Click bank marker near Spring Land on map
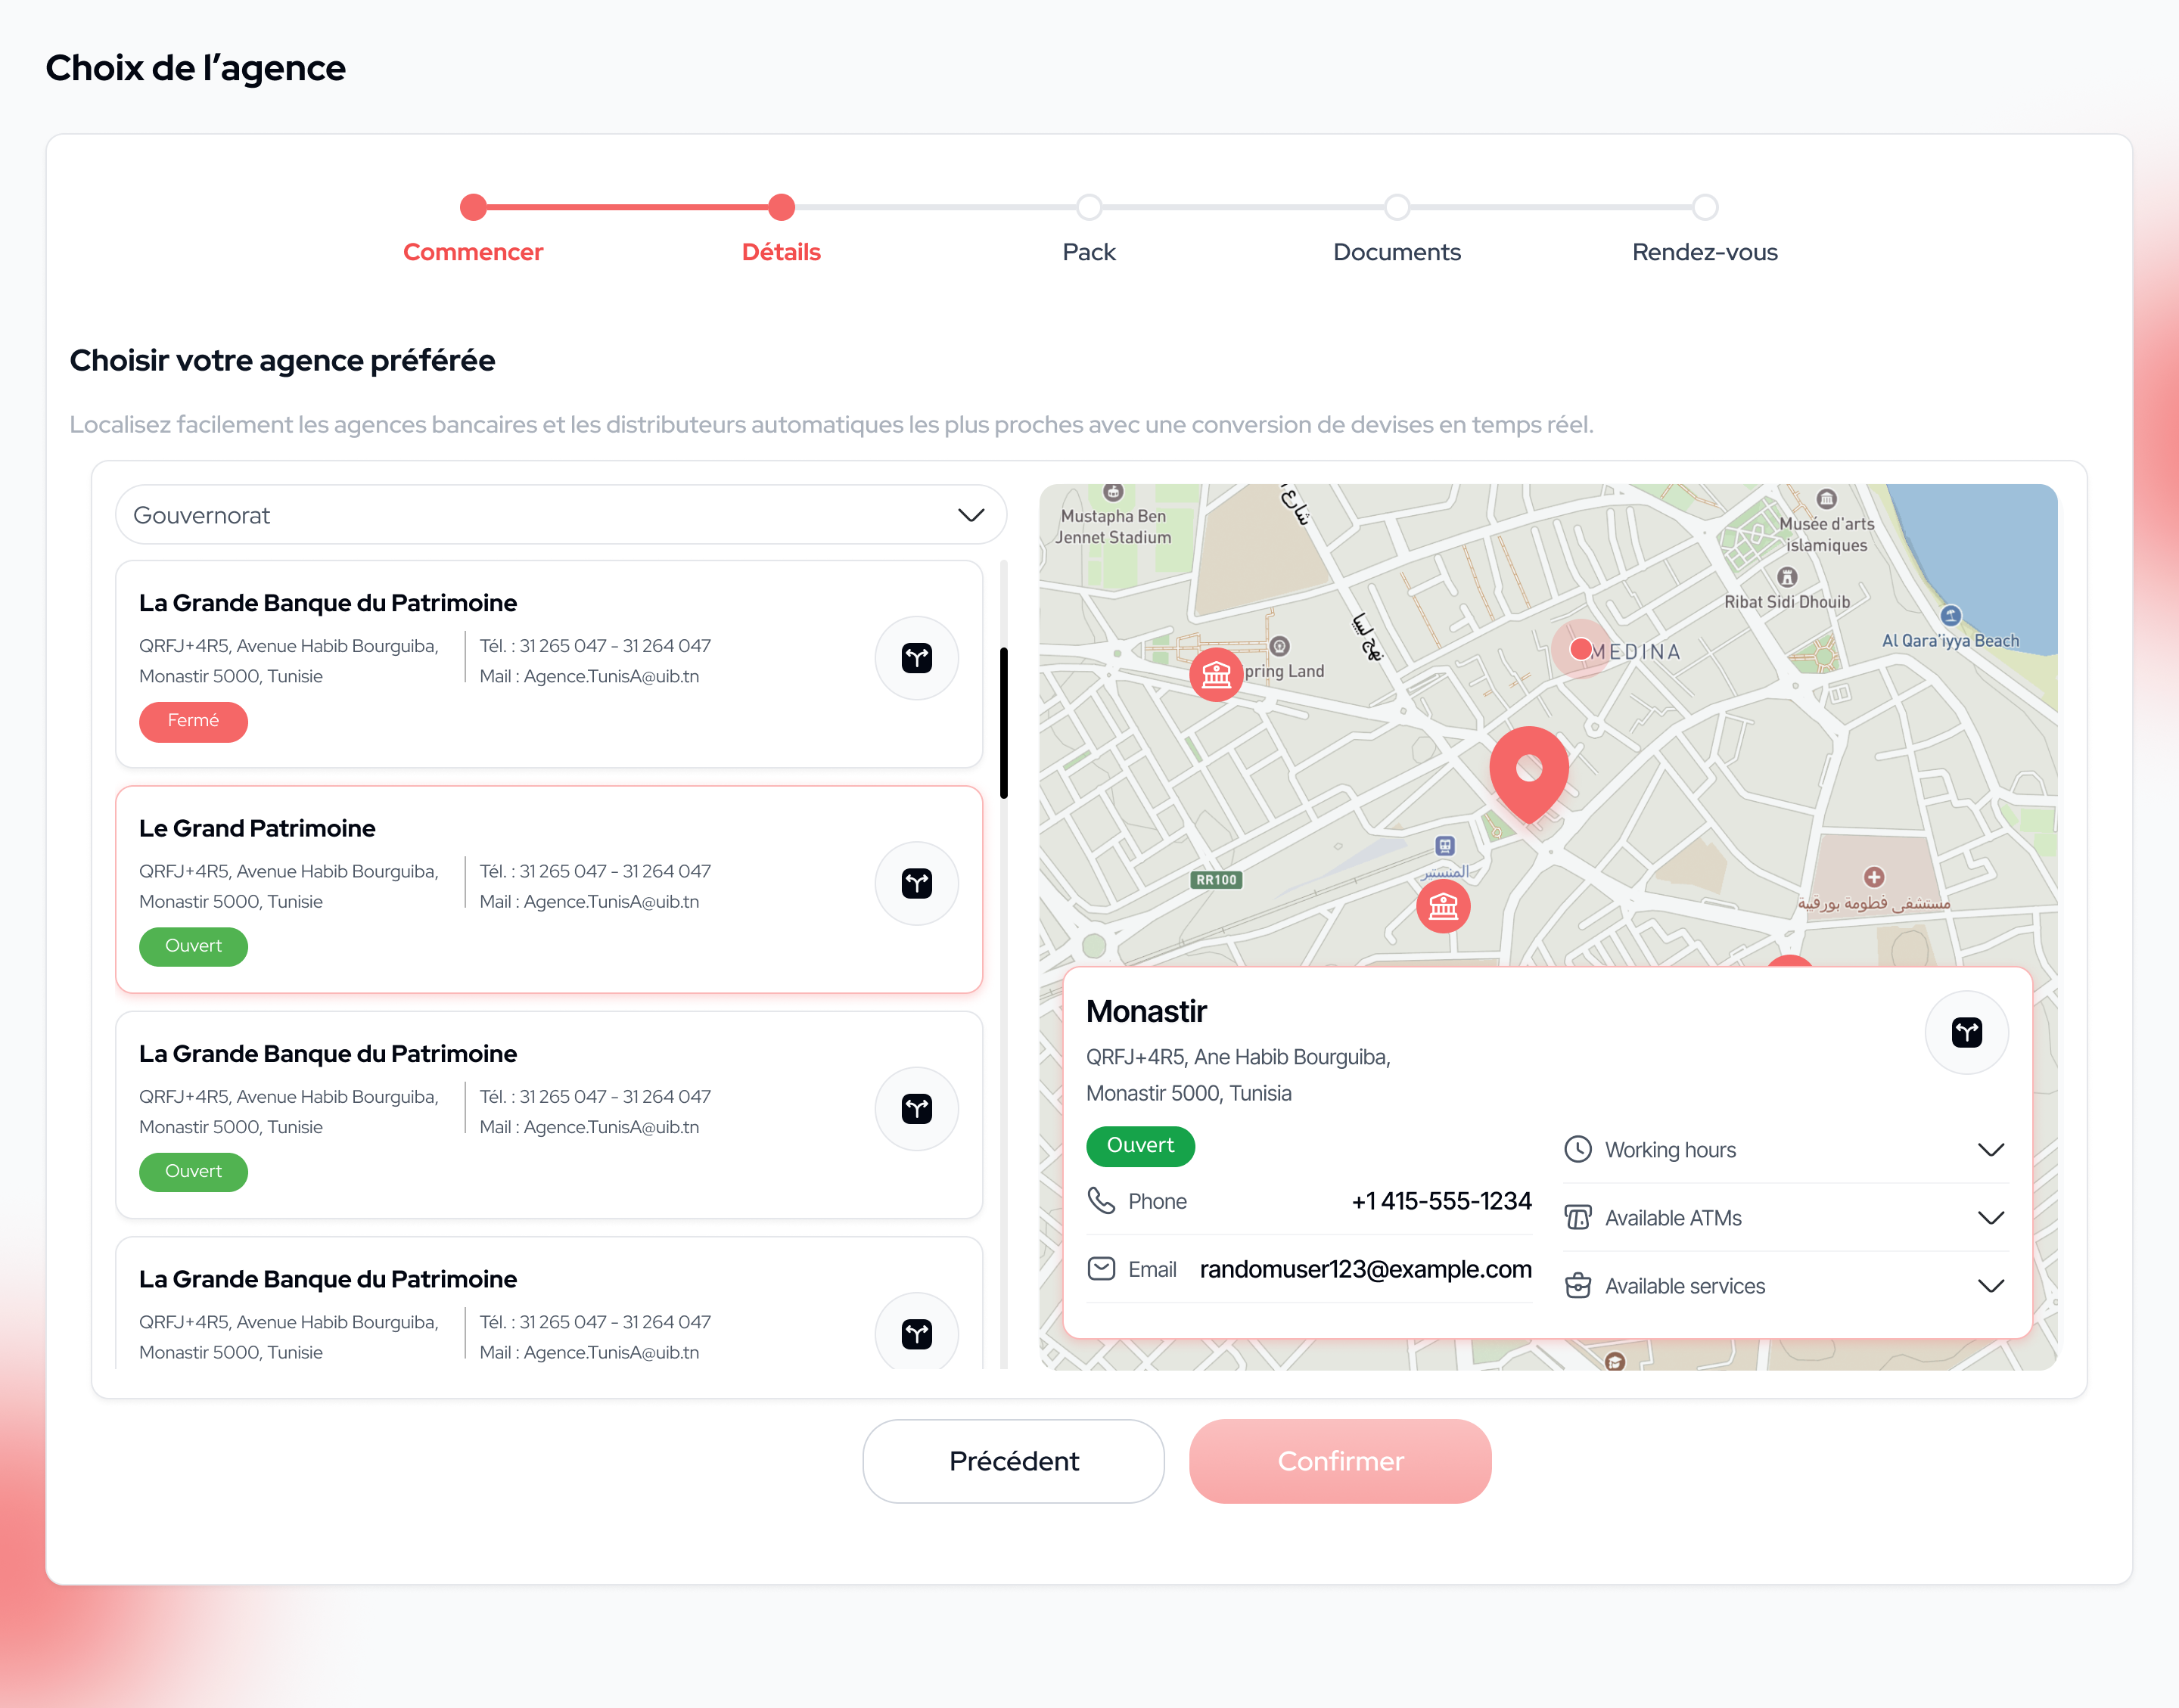Viewport: 2179px width, 1708px height. point(1216,675)
